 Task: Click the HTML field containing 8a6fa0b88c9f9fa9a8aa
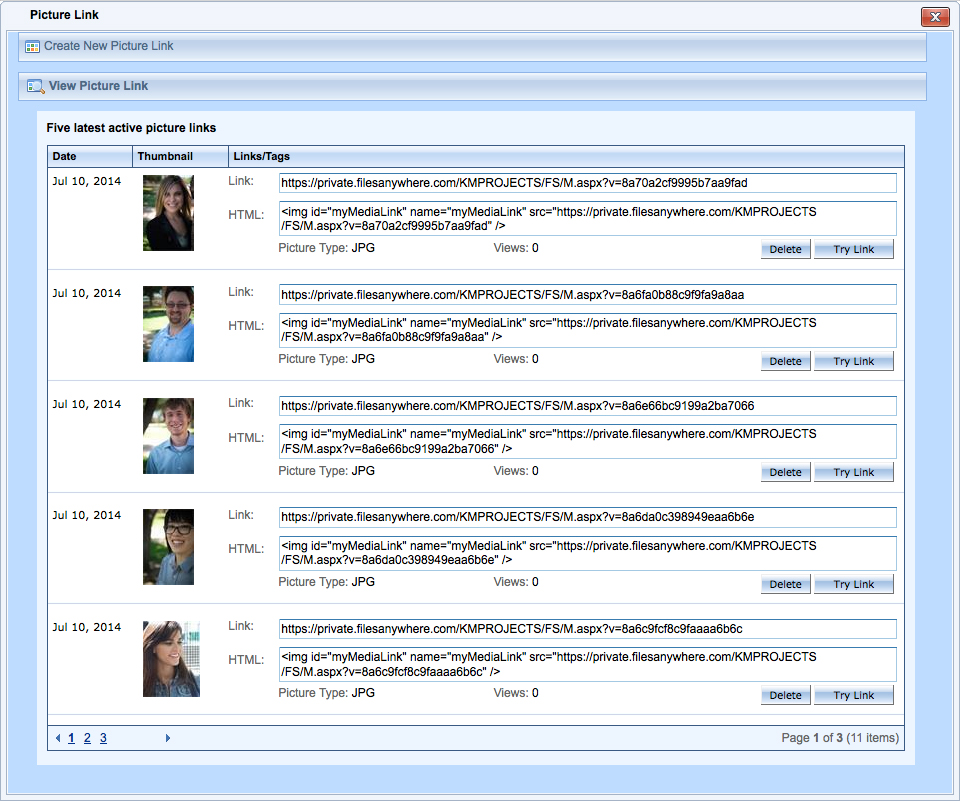click(588, 330)
